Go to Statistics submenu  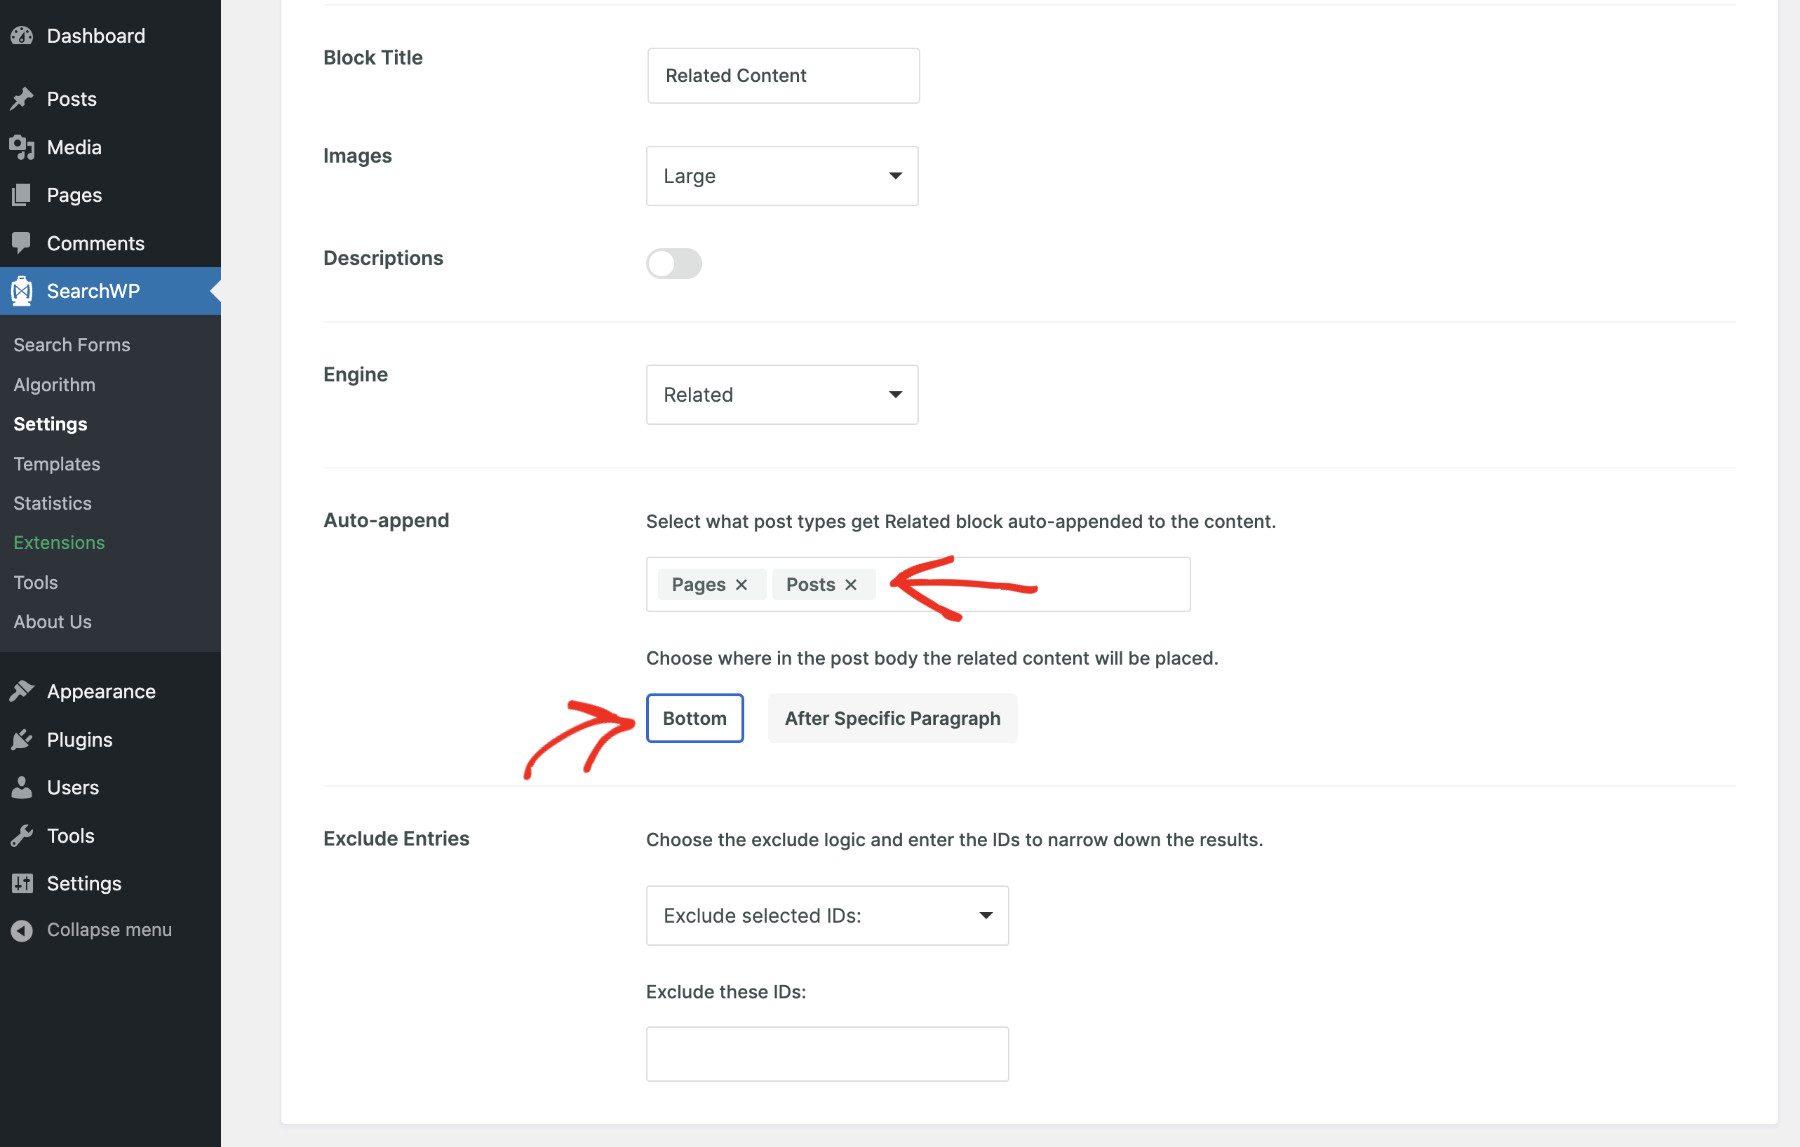53,503
